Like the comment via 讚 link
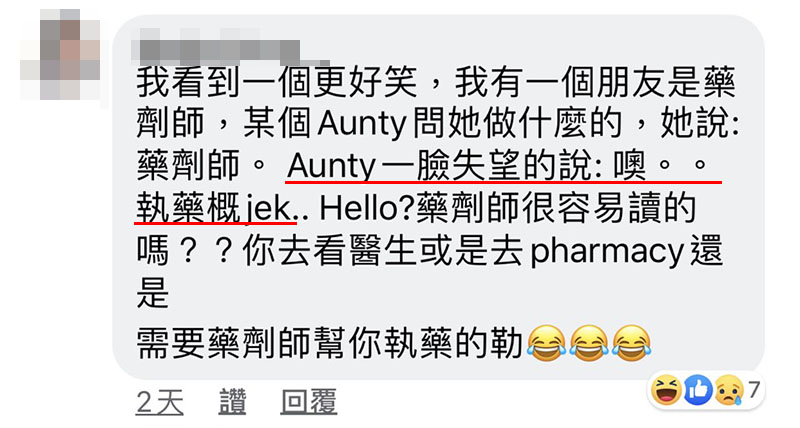 click(233, 402)
